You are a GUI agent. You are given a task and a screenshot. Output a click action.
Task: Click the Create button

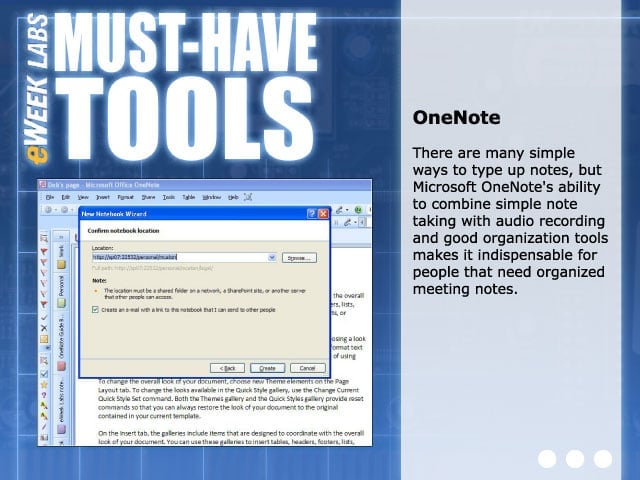[x=267, y=368]
